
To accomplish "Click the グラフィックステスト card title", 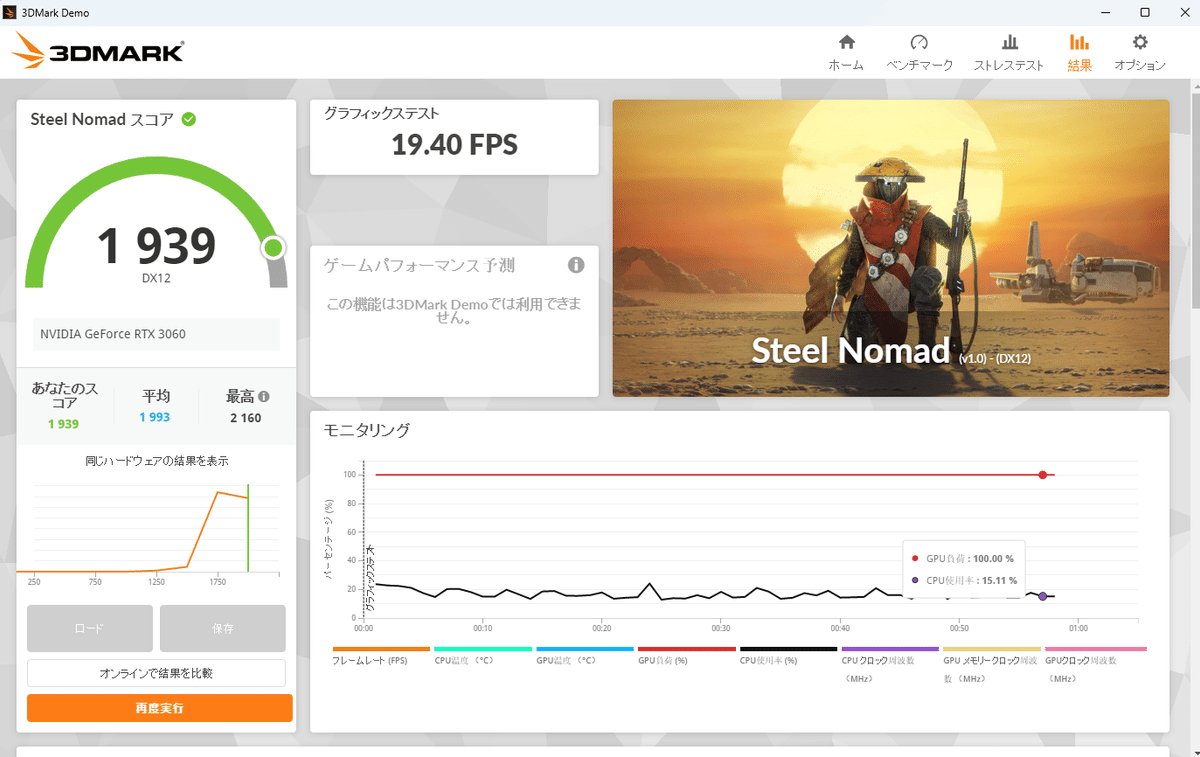I will click(x=381, y=114).
